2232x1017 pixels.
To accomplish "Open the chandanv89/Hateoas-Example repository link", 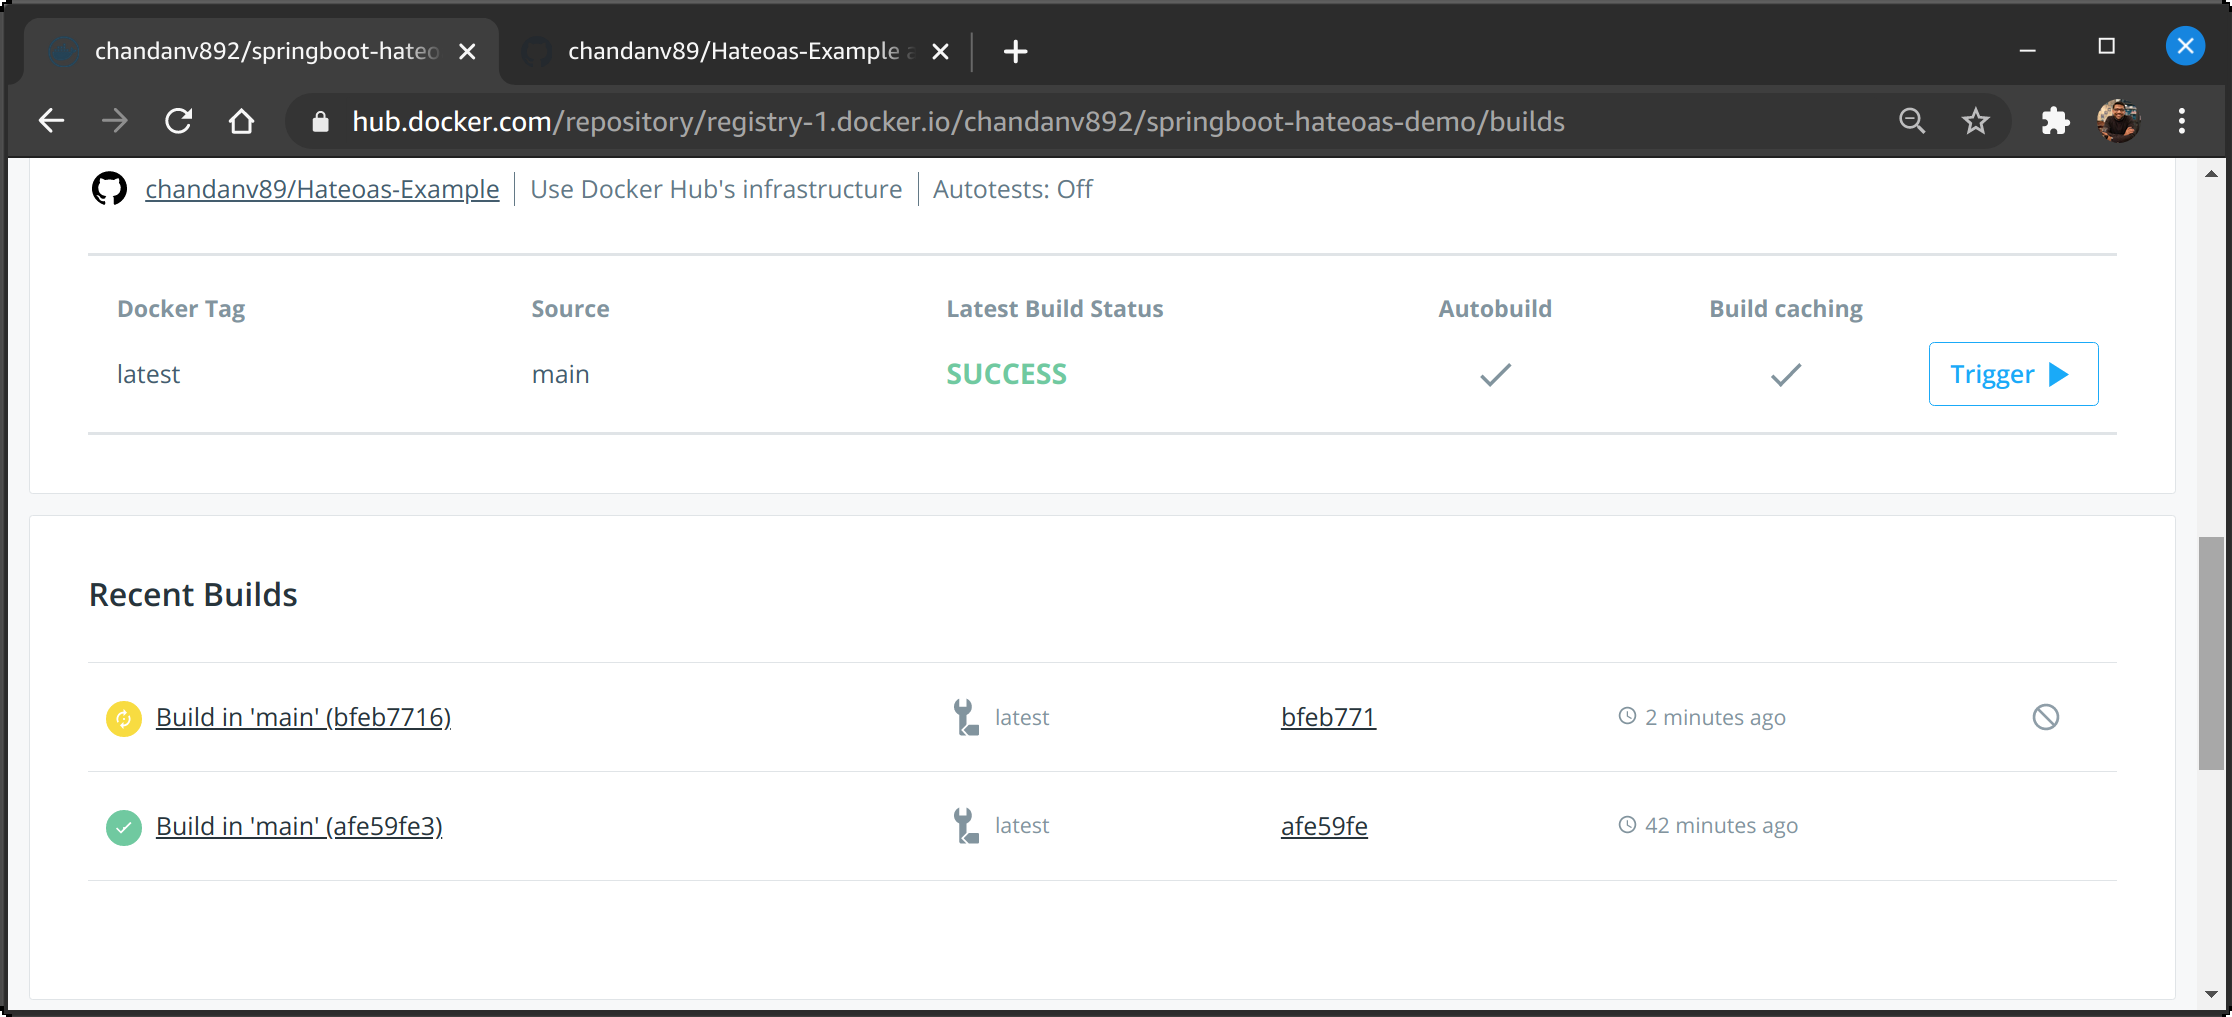I will tap(322, 189).
